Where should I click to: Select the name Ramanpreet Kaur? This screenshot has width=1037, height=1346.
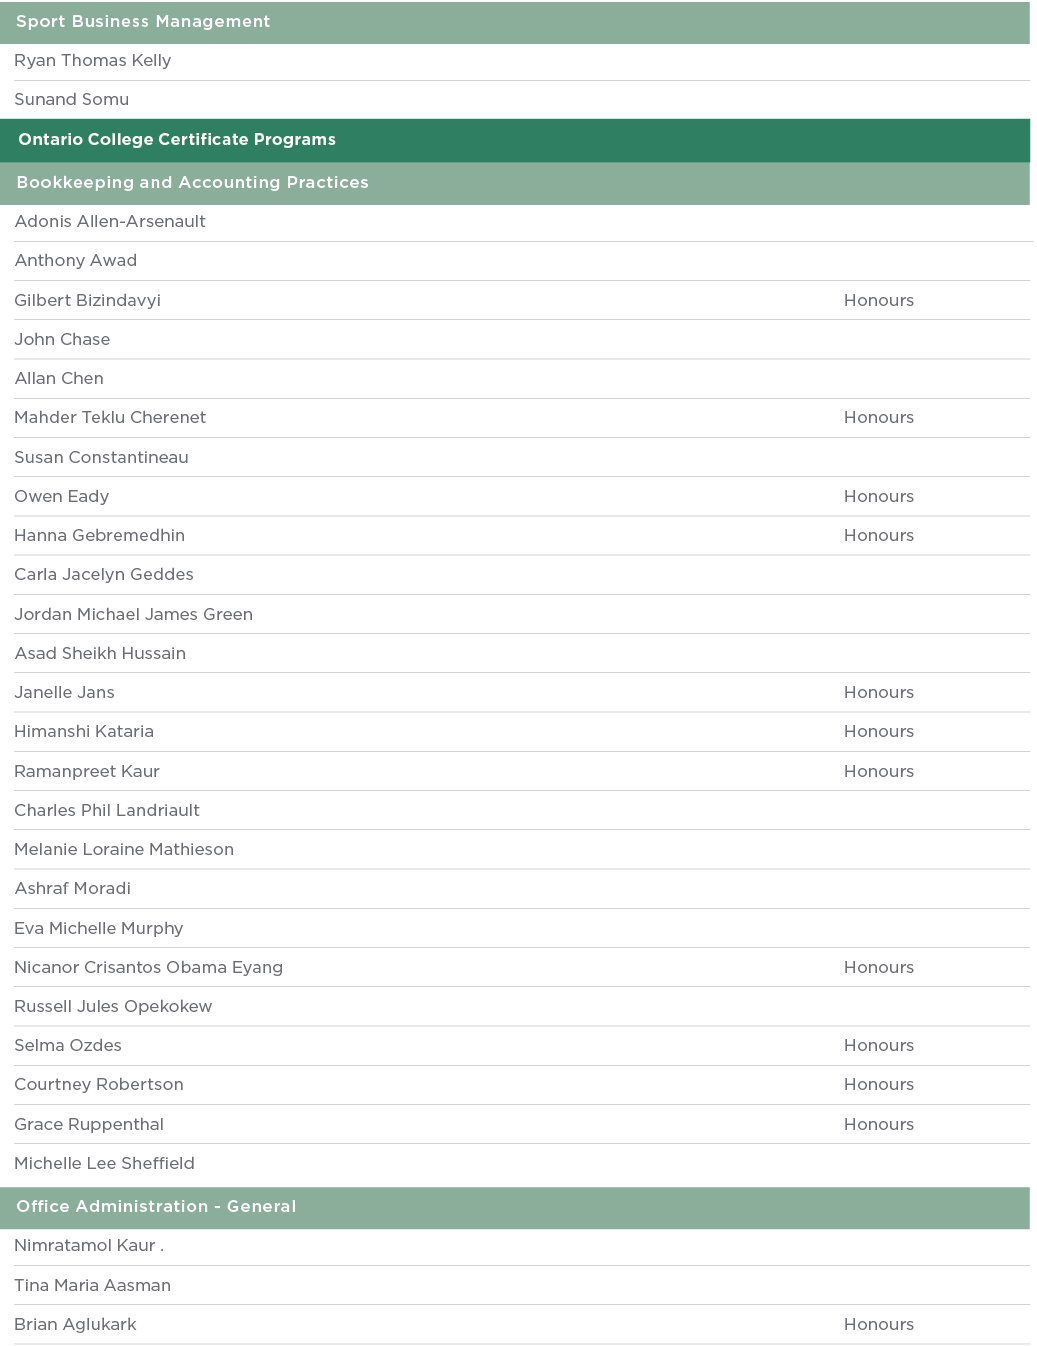pyautogui.click(x=87, y=772)
